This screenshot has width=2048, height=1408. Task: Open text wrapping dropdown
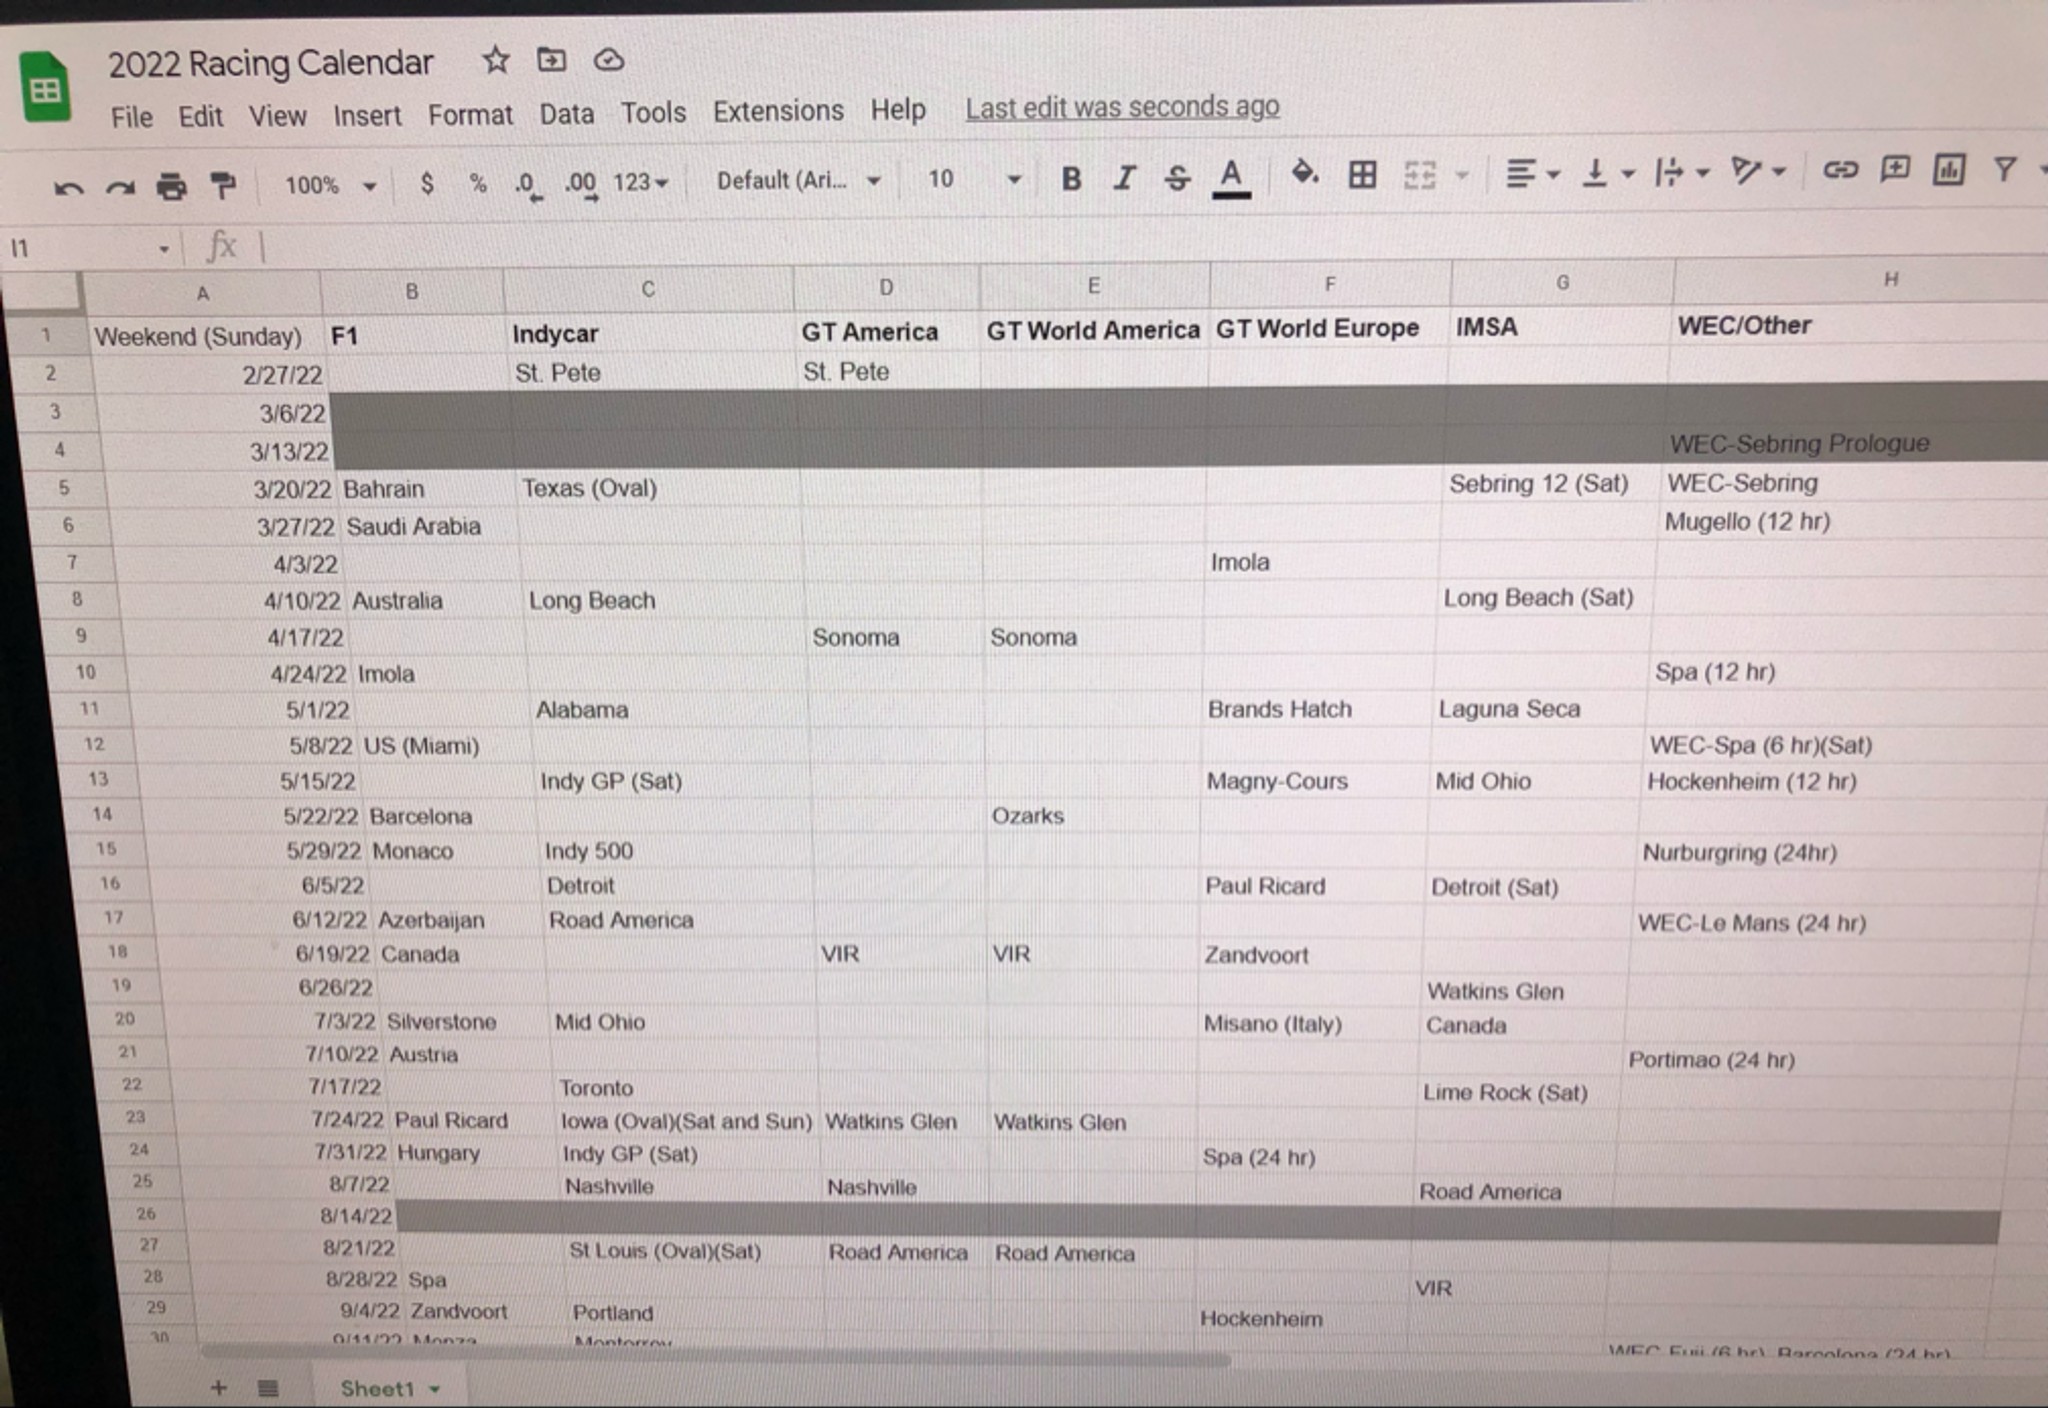[x=1682, y=174]
